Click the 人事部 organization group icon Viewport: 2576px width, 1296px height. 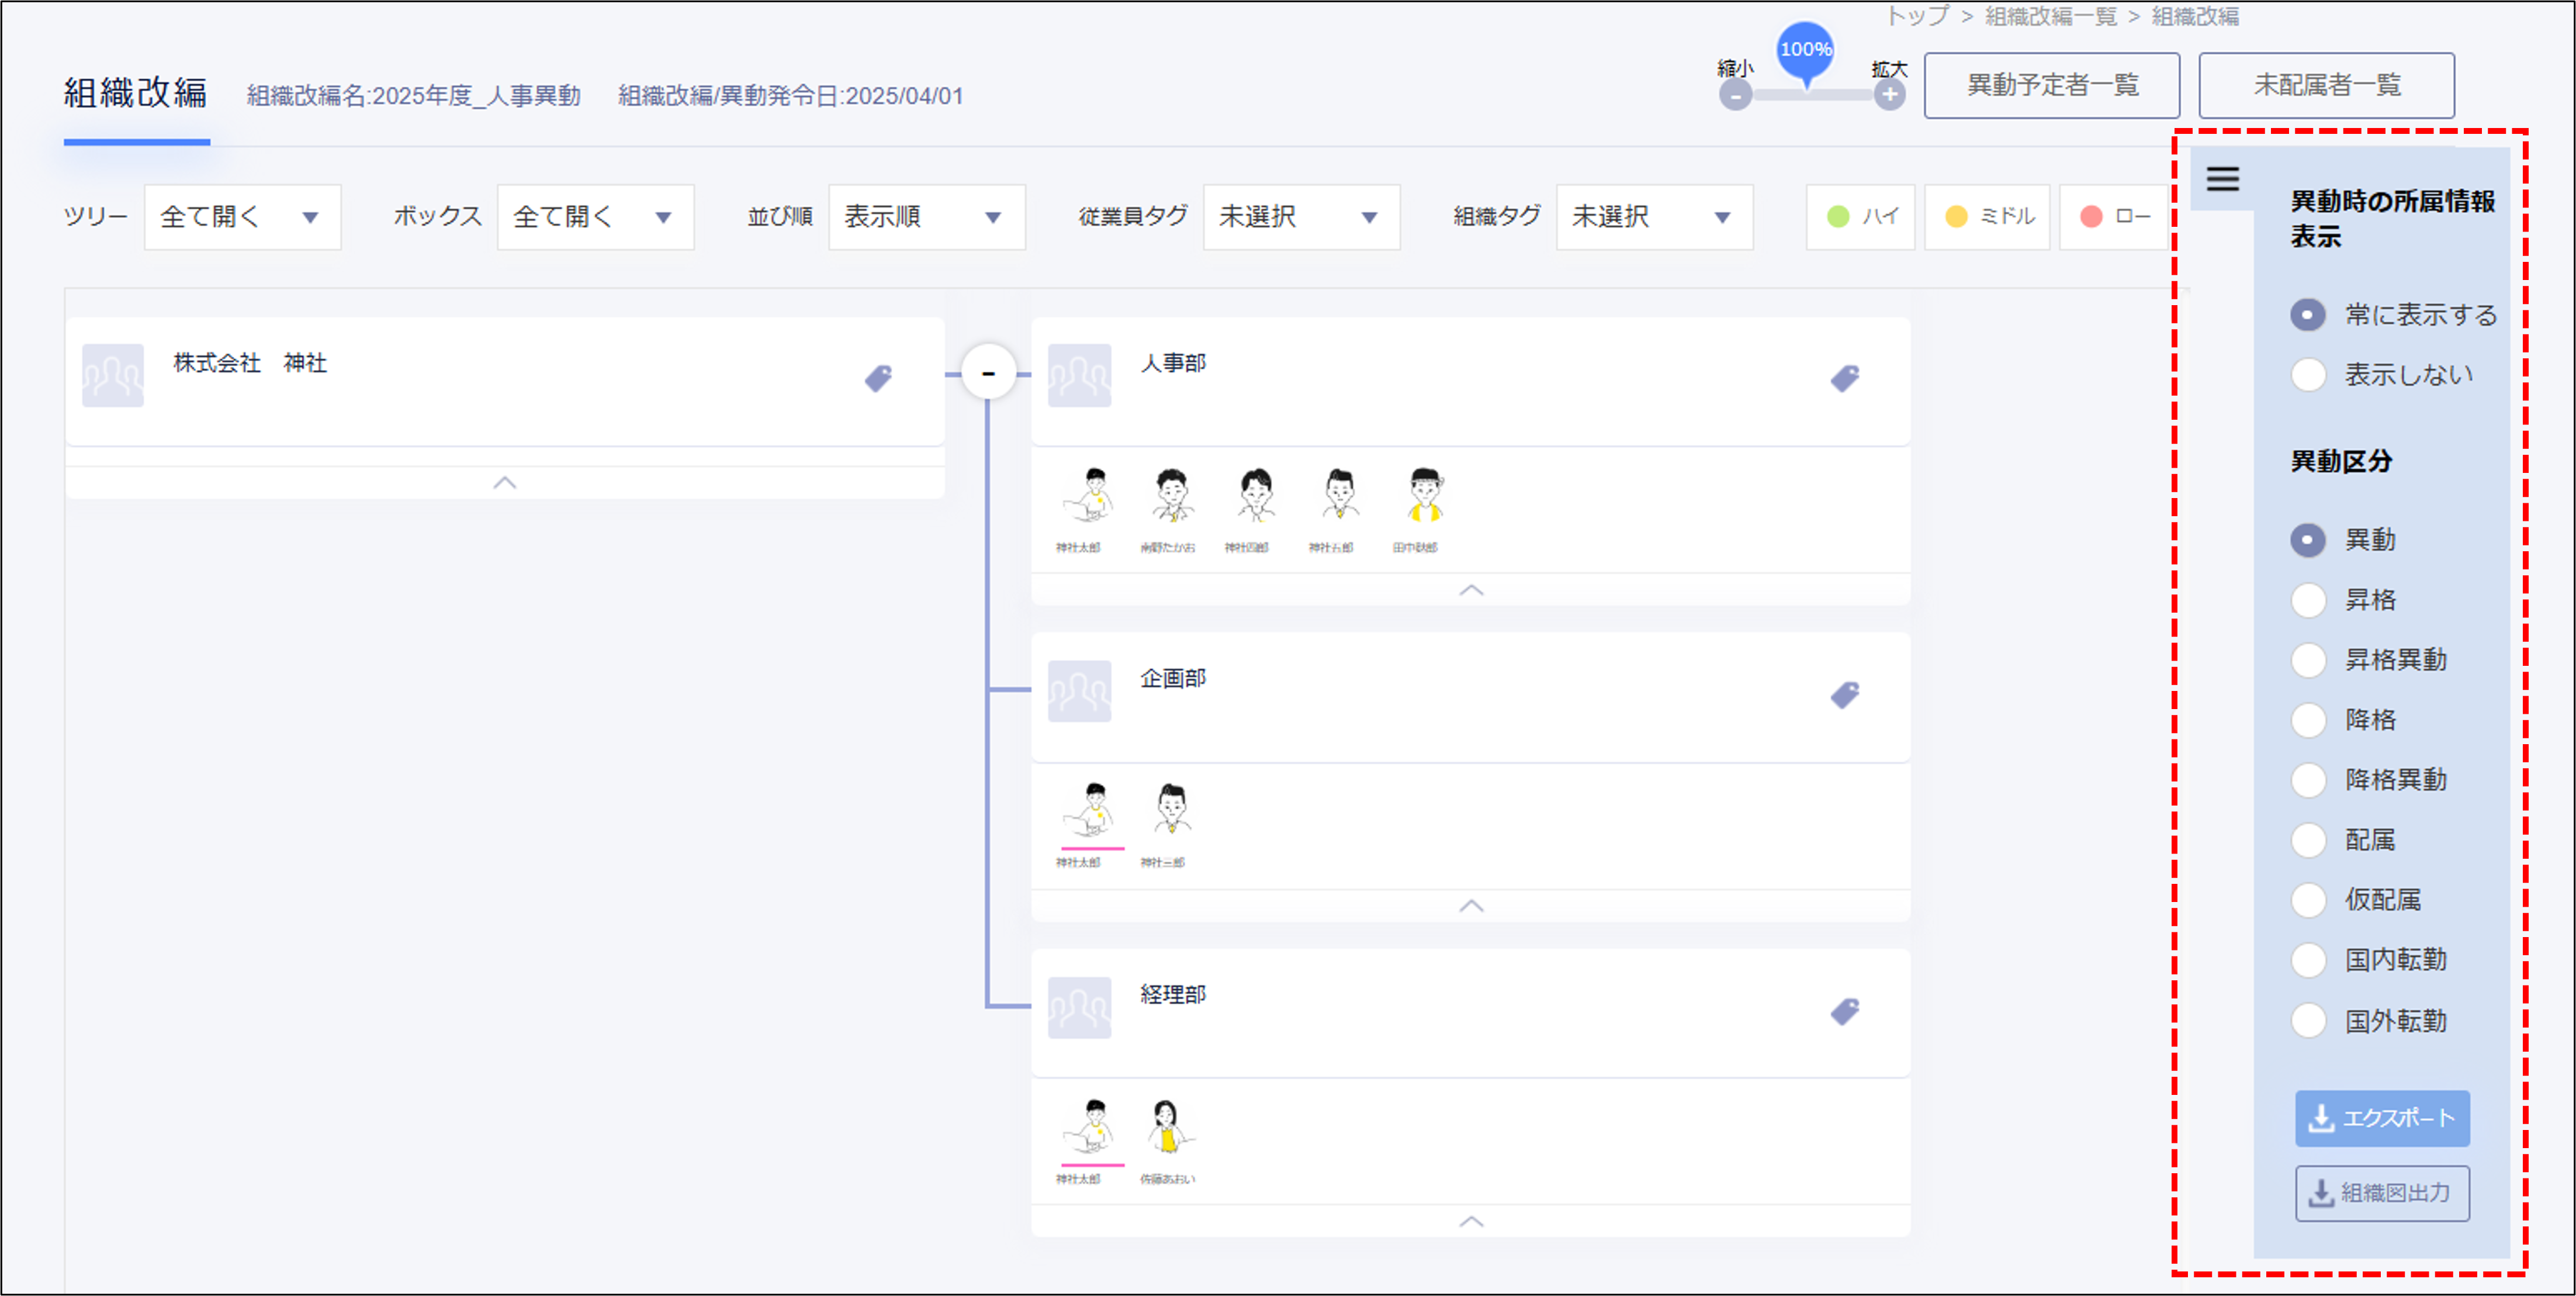[x=1079, y=375]
